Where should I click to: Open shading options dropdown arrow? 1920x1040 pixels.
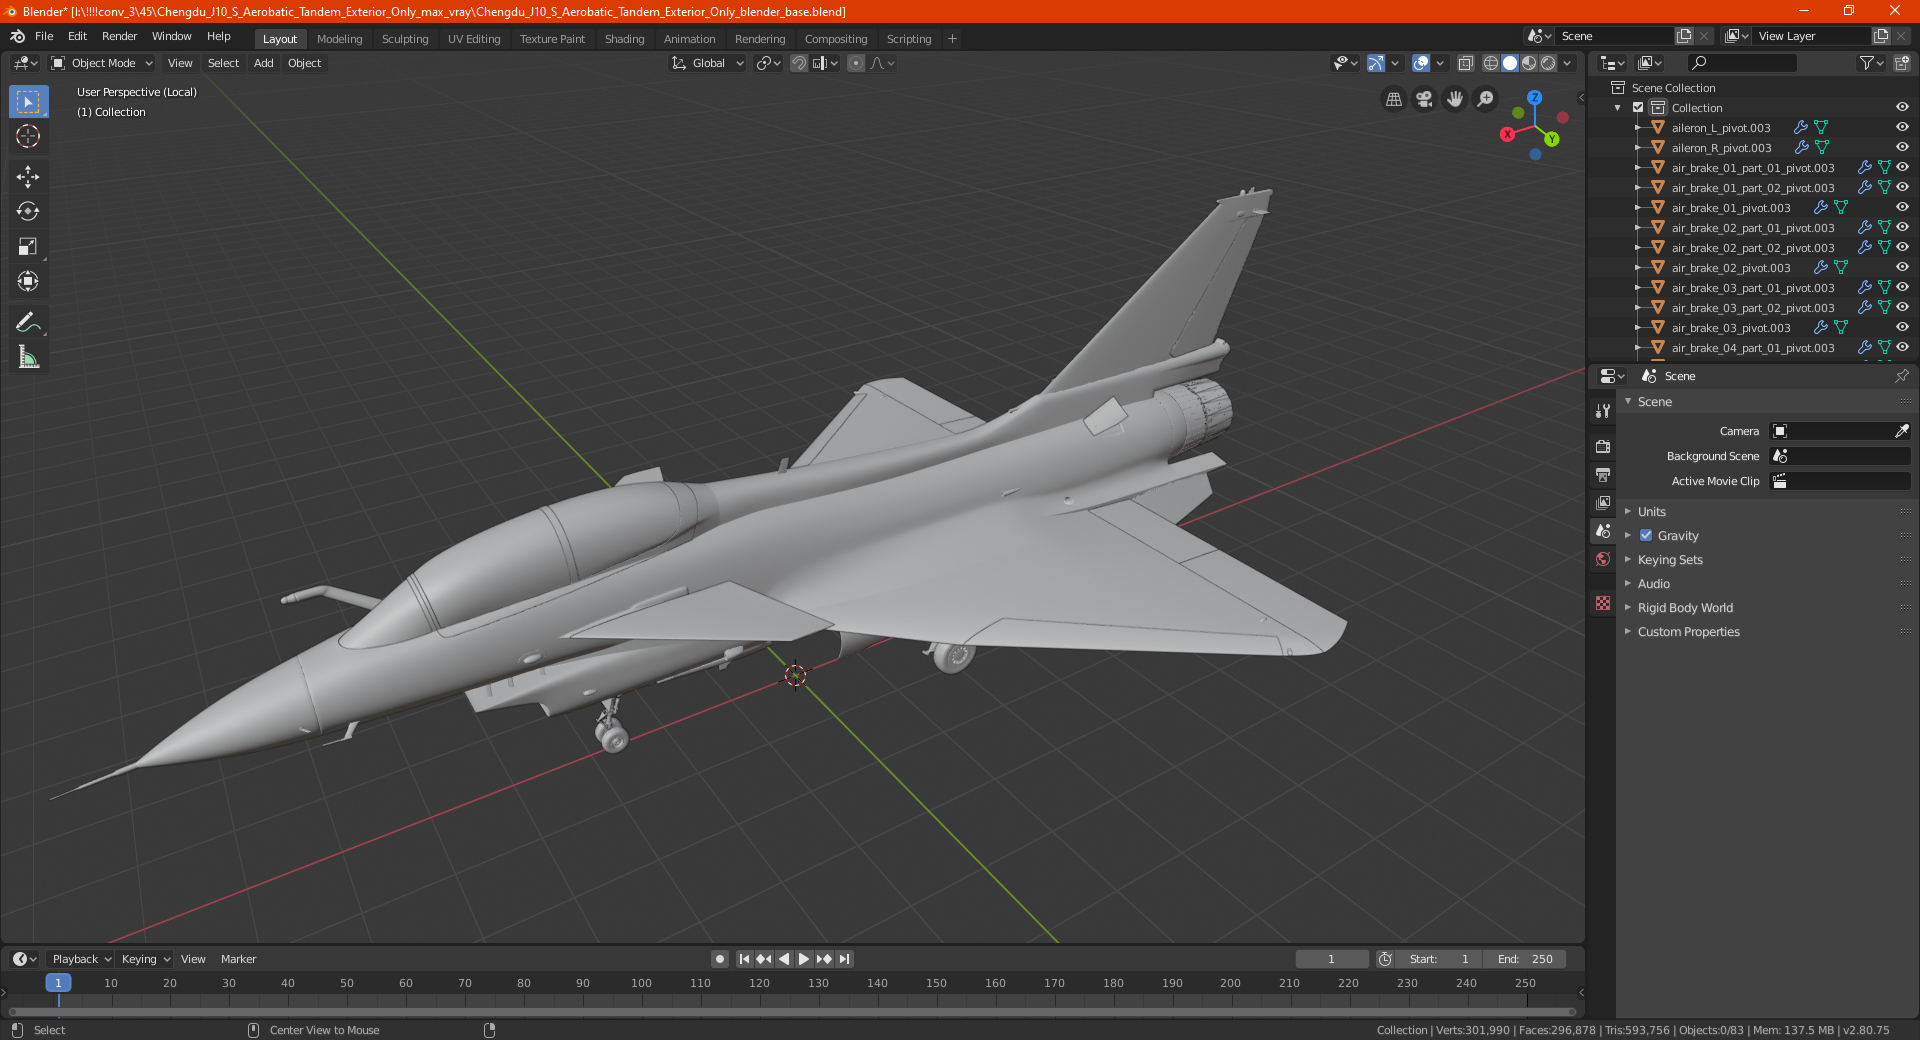pos(1568,63)
